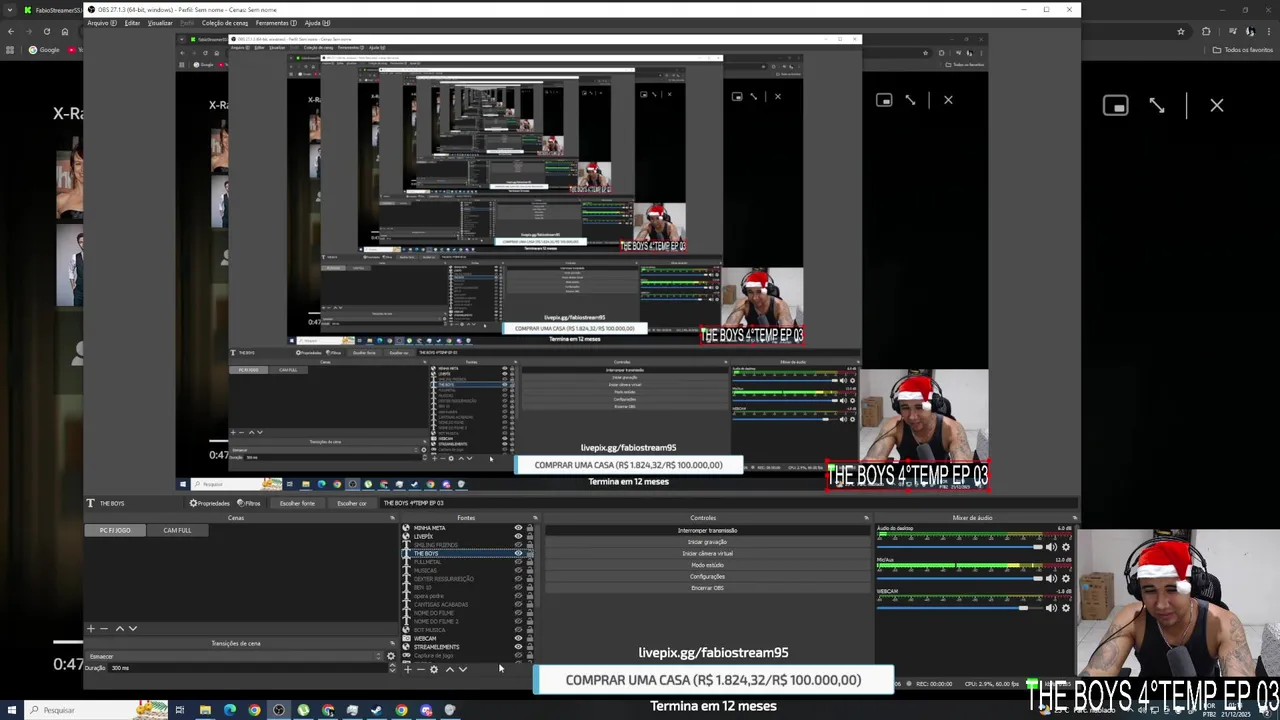Increase transition Duração with up arrow

click(x=392, y=665)
